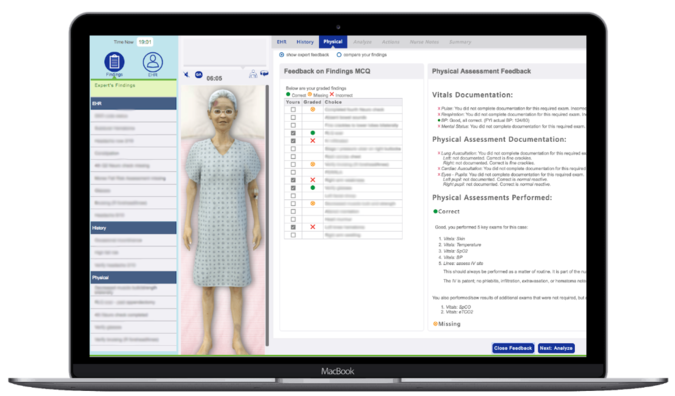Collapse the EHR section header in sidebar
The width and height of the screenshot is (675, 396).
point(133,103)
